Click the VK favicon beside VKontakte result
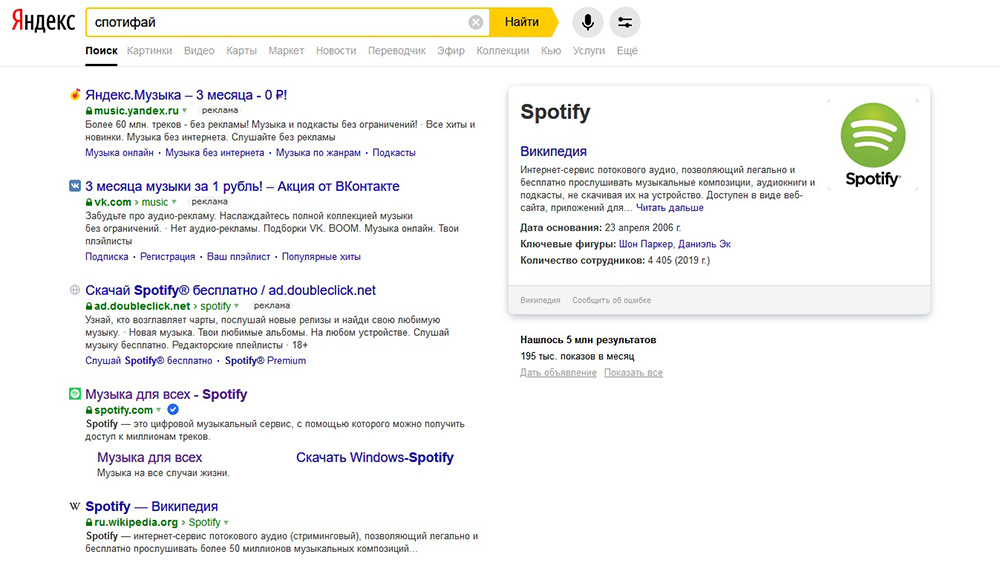Image resolution: width=1000 pixels, height=563 pixels. click(x=75, y=186)
